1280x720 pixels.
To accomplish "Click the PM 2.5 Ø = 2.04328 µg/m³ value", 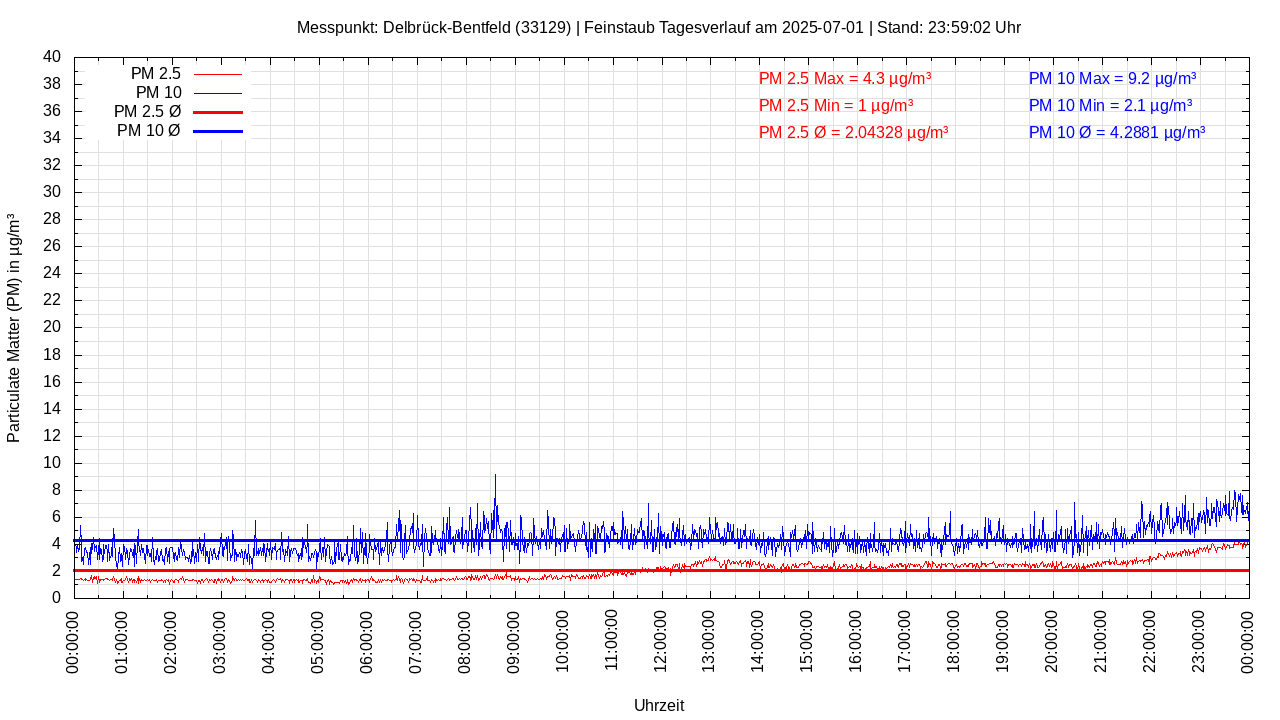I will tap(853, 132).
